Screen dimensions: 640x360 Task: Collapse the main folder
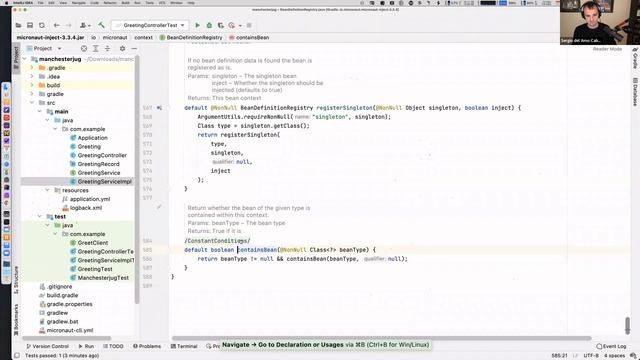[x=40, y=111]
